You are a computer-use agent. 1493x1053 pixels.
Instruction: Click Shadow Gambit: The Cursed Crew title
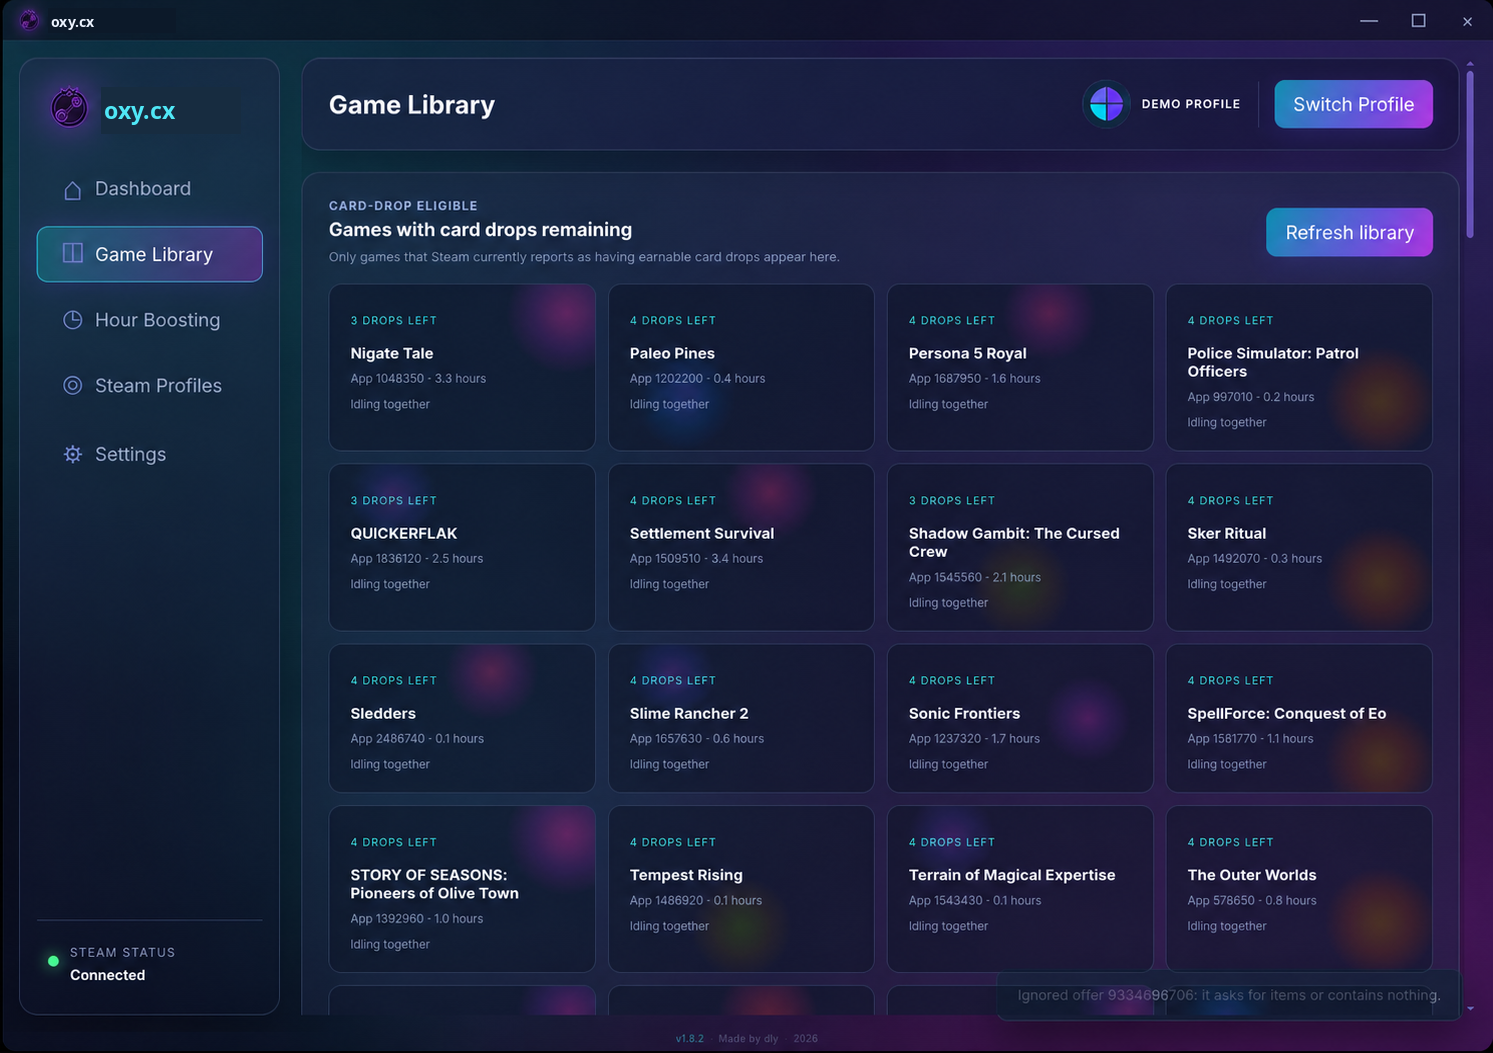point(1014,542)
